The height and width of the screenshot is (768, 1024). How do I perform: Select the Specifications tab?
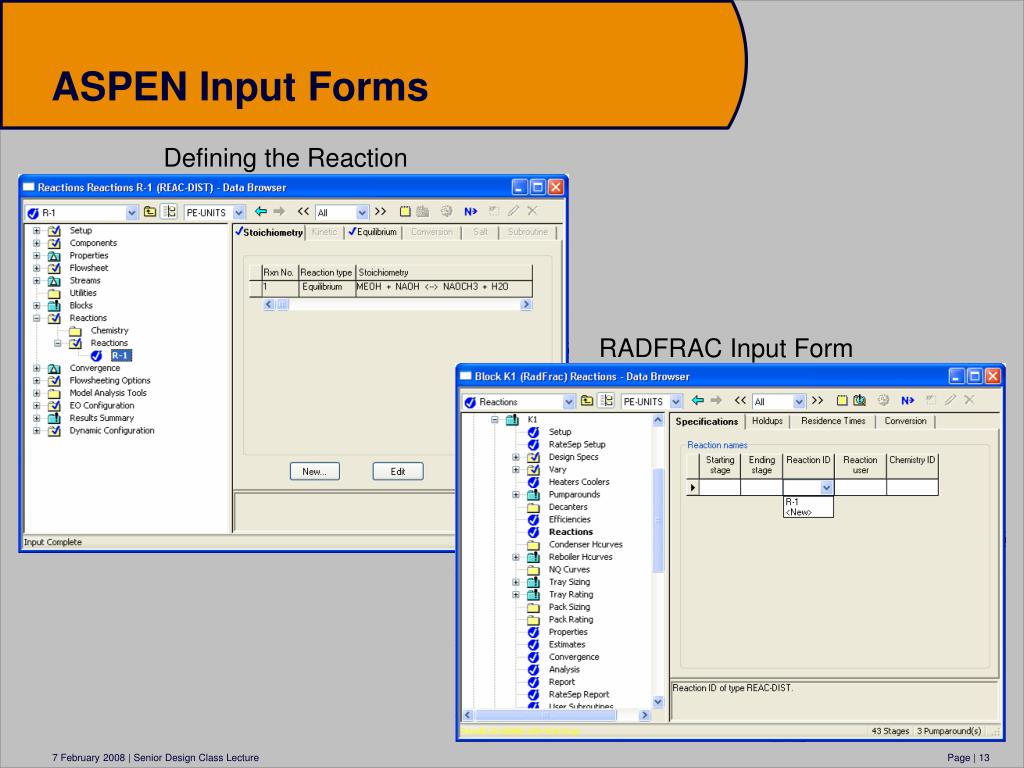point(707,421)
